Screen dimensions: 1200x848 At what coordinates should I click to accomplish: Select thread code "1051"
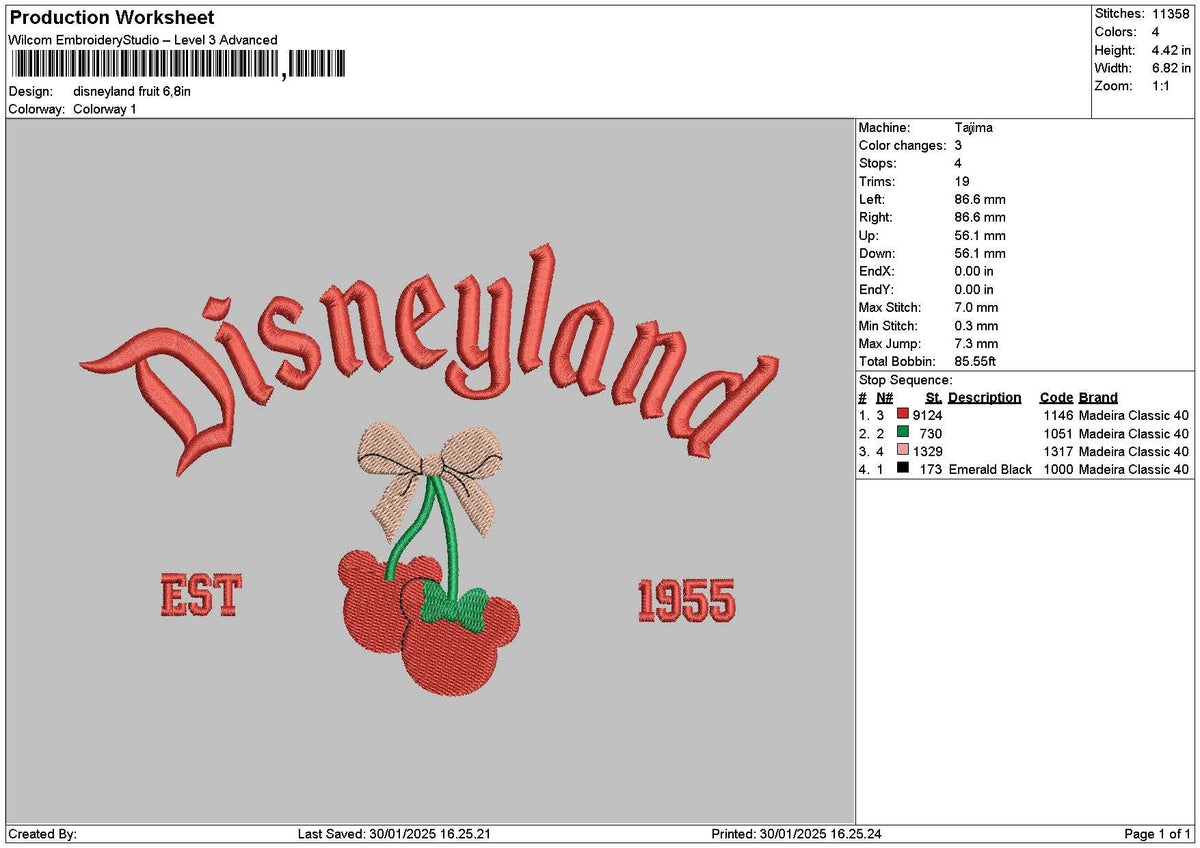click(x=1057, y=433)
